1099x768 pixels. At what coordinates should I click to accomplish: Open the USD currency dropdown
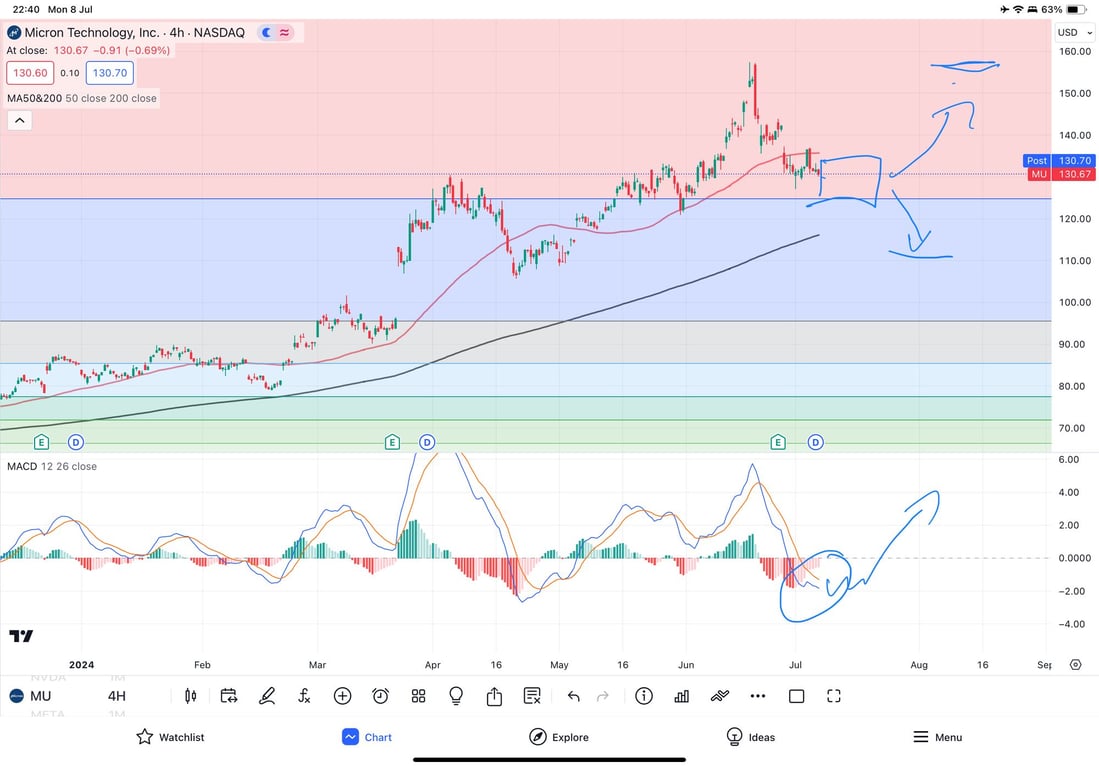point(1074,32)
